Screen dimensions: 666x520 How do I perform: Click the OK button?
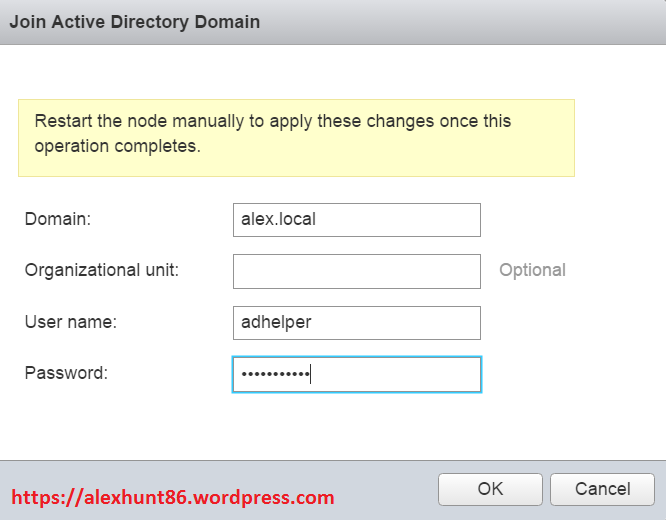click(490, 489)
